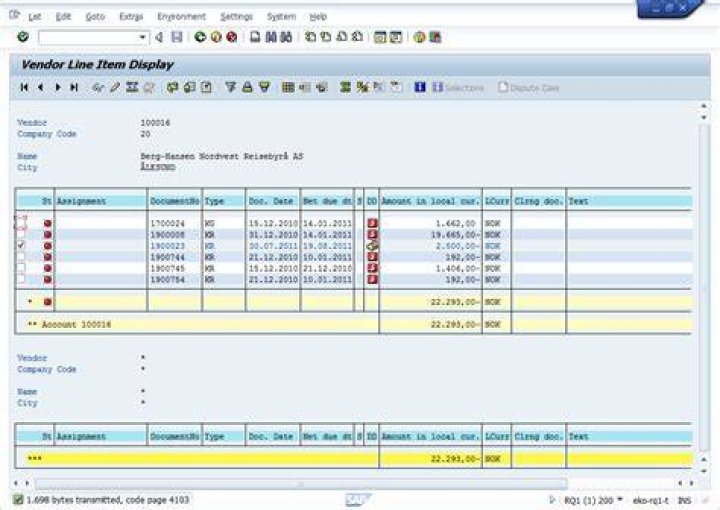
Task: Tick checkbox for document 1700024 row
Action: tap(21, 223)
